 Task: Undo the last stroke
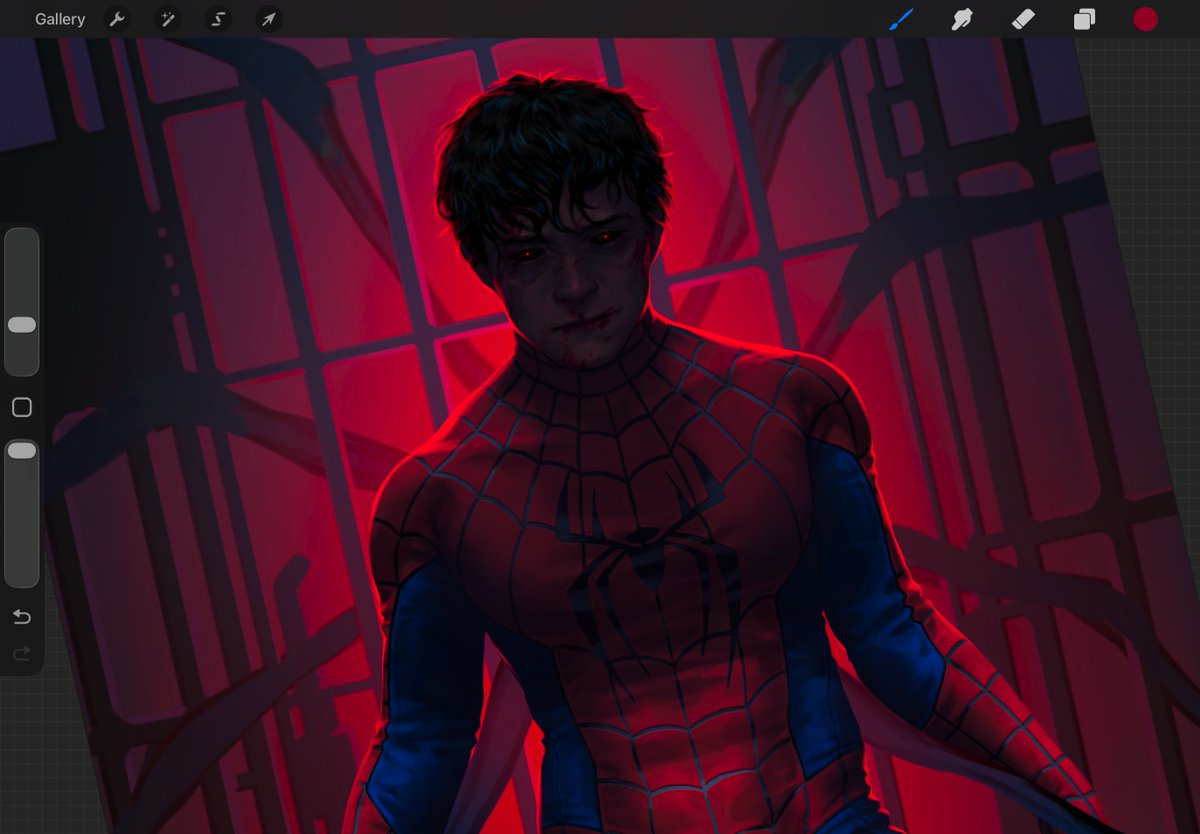[x=22, y=617]
